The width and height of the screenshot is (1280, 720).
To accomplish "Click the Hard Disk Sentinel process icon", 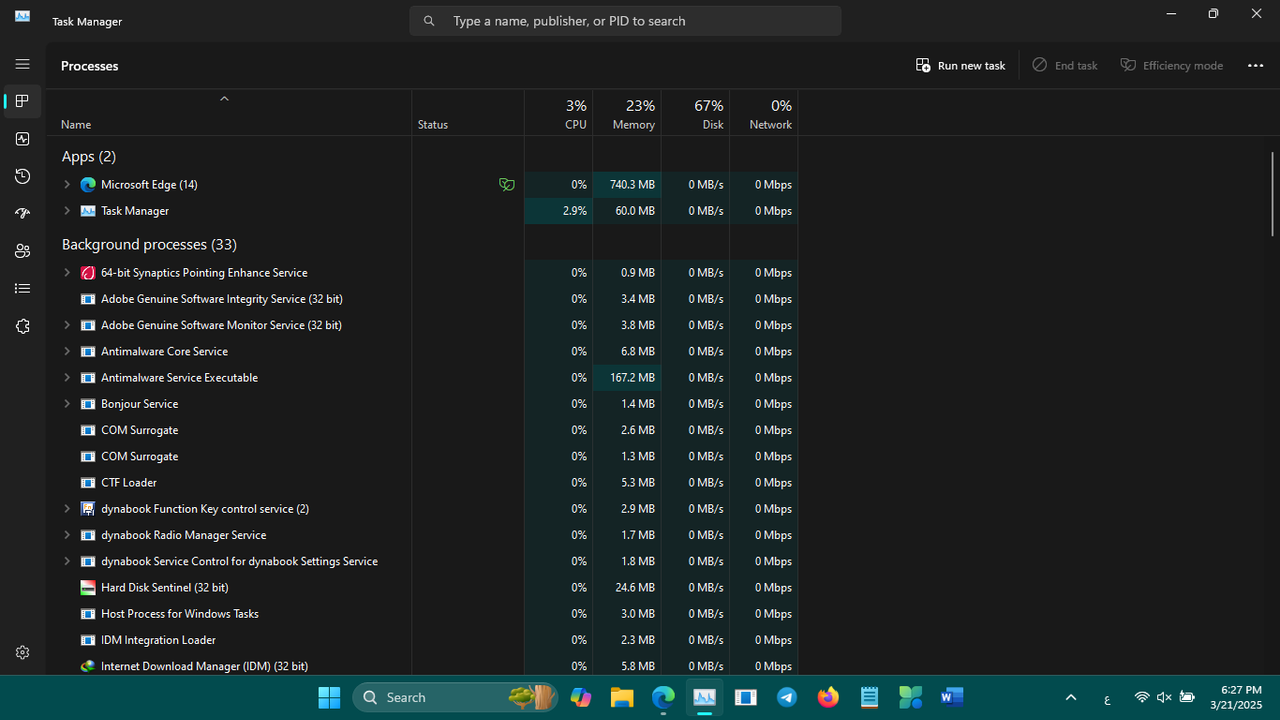I will [88, 587].
